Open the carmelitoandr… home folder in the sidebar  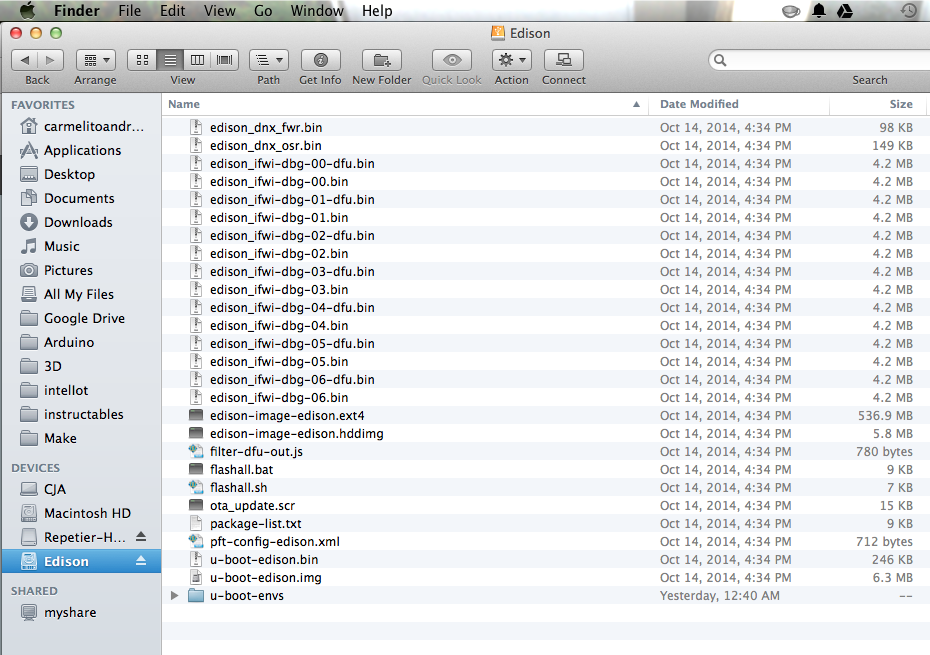(82, 126)
